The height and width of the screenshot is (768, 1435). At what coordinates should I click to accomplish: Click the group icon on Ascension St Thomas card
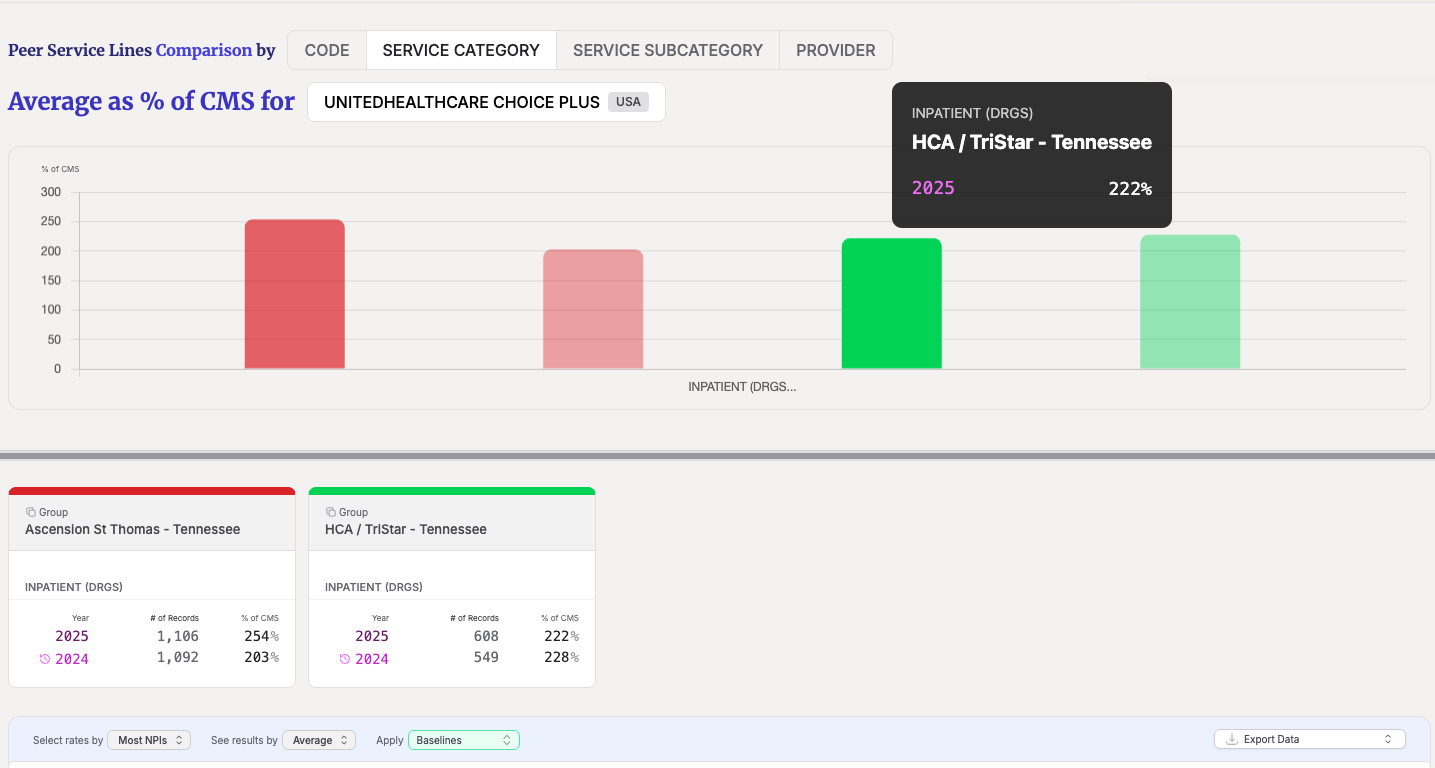(31, 512)
